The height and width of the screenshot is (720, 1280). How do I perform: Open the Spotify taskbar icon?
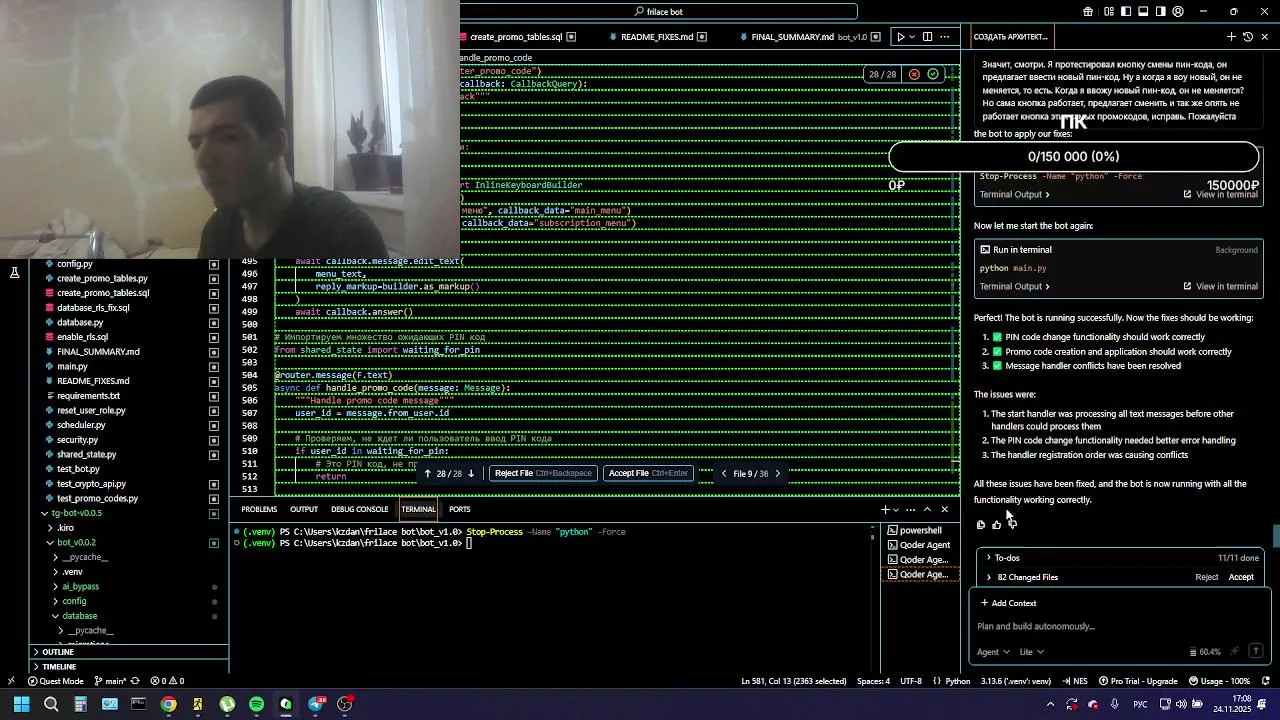tap(257, 704)
